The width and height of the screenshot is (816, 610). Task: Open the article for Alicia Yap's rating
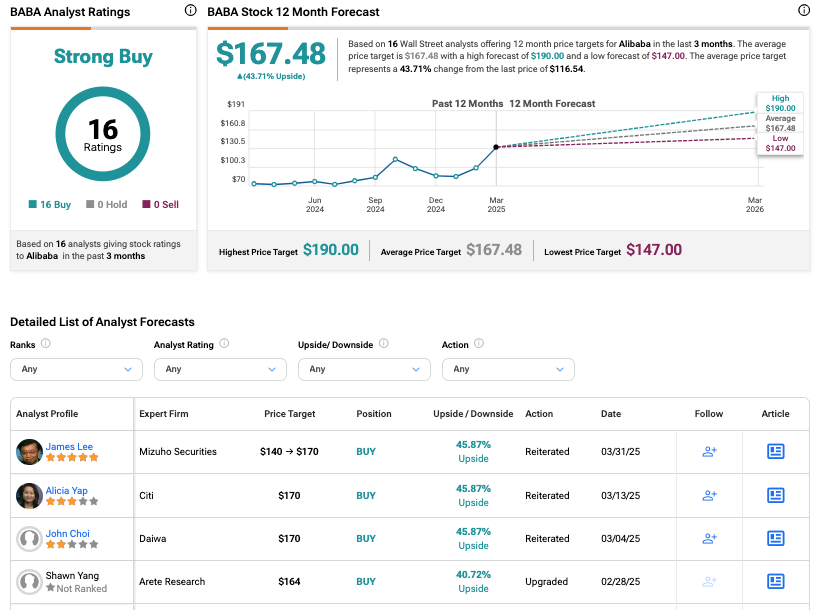pyautogui.click(x=775, y=495)
